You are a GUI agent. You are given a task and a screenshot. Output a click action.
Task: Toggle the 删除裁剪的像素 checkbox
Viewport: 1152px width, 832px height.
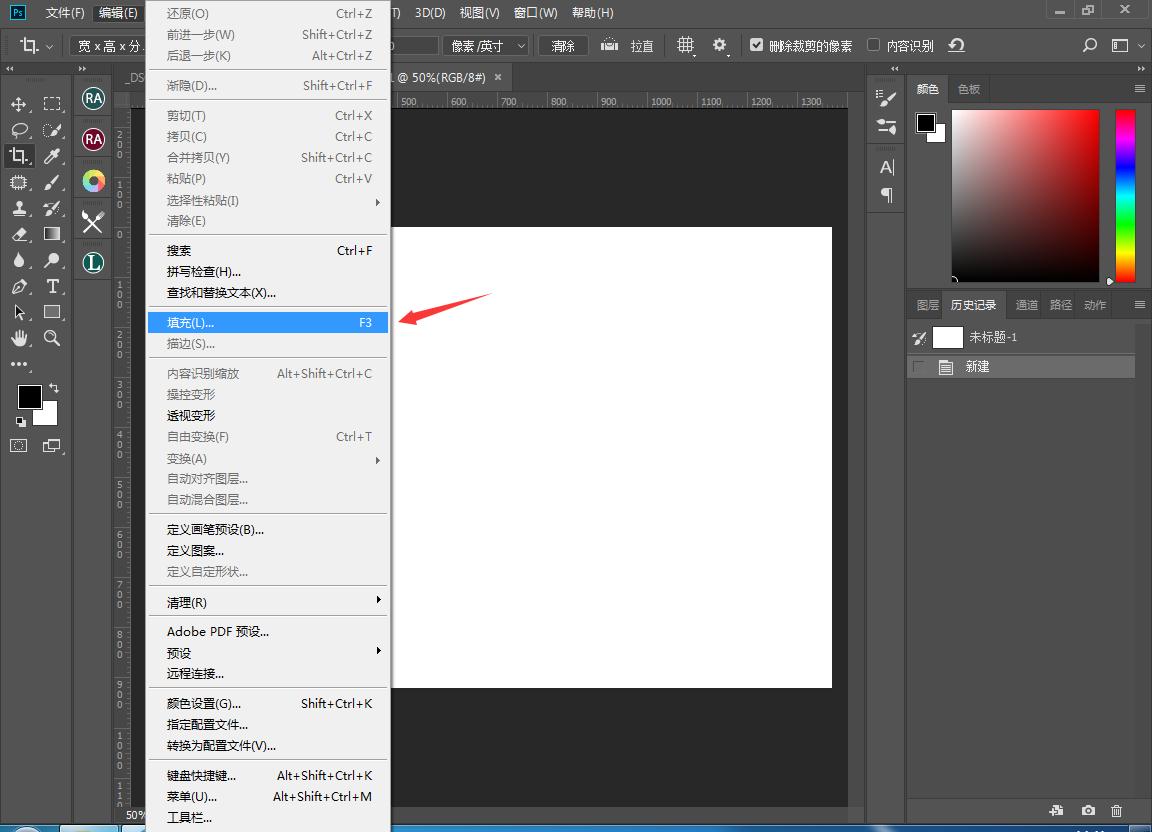click(757, 44)
